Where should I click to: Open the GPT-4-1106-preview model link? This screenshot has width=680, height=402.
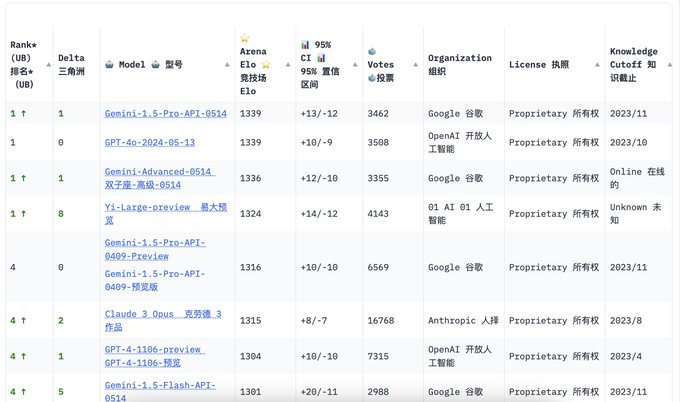(155, 356)
